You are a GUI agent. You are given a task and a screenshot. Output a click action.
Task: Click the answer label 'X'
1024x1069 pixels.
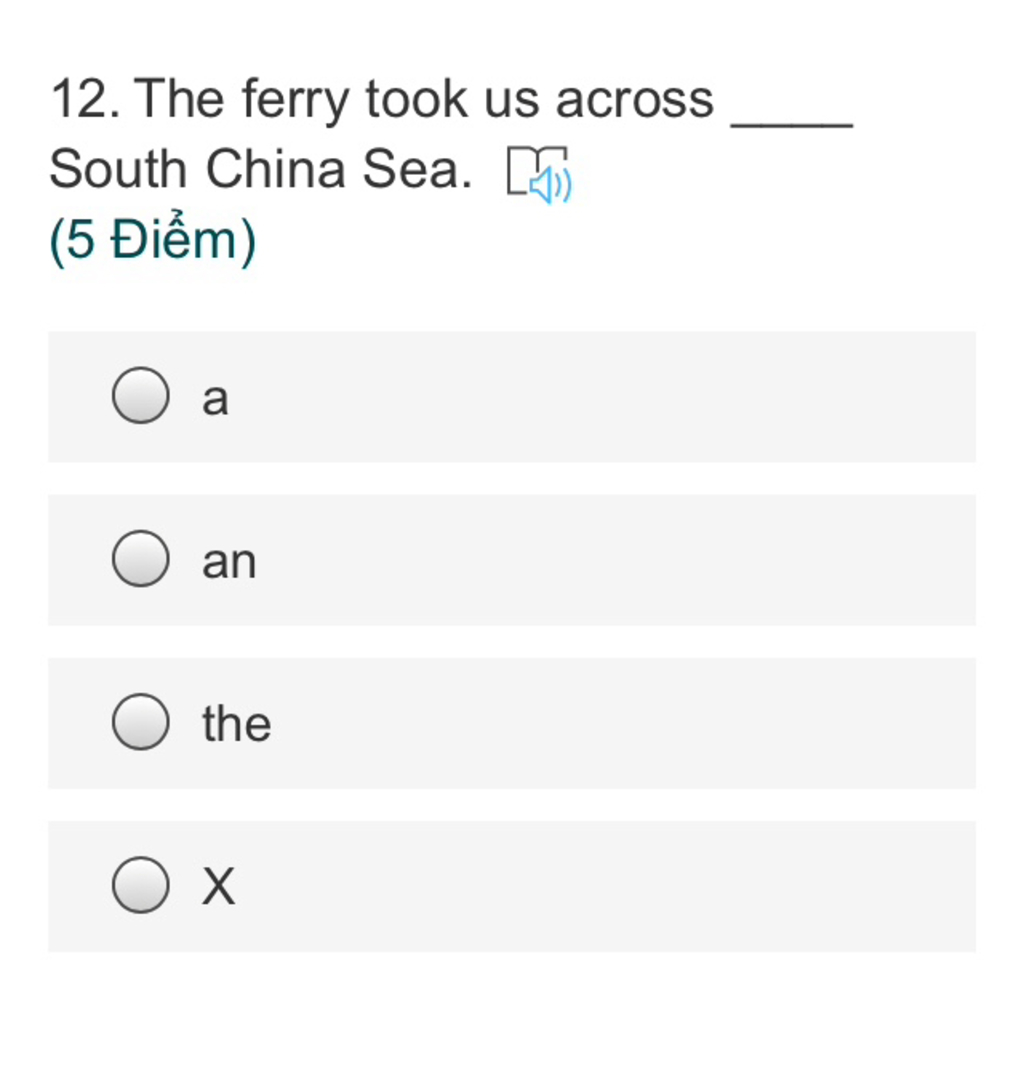point(218,886)
